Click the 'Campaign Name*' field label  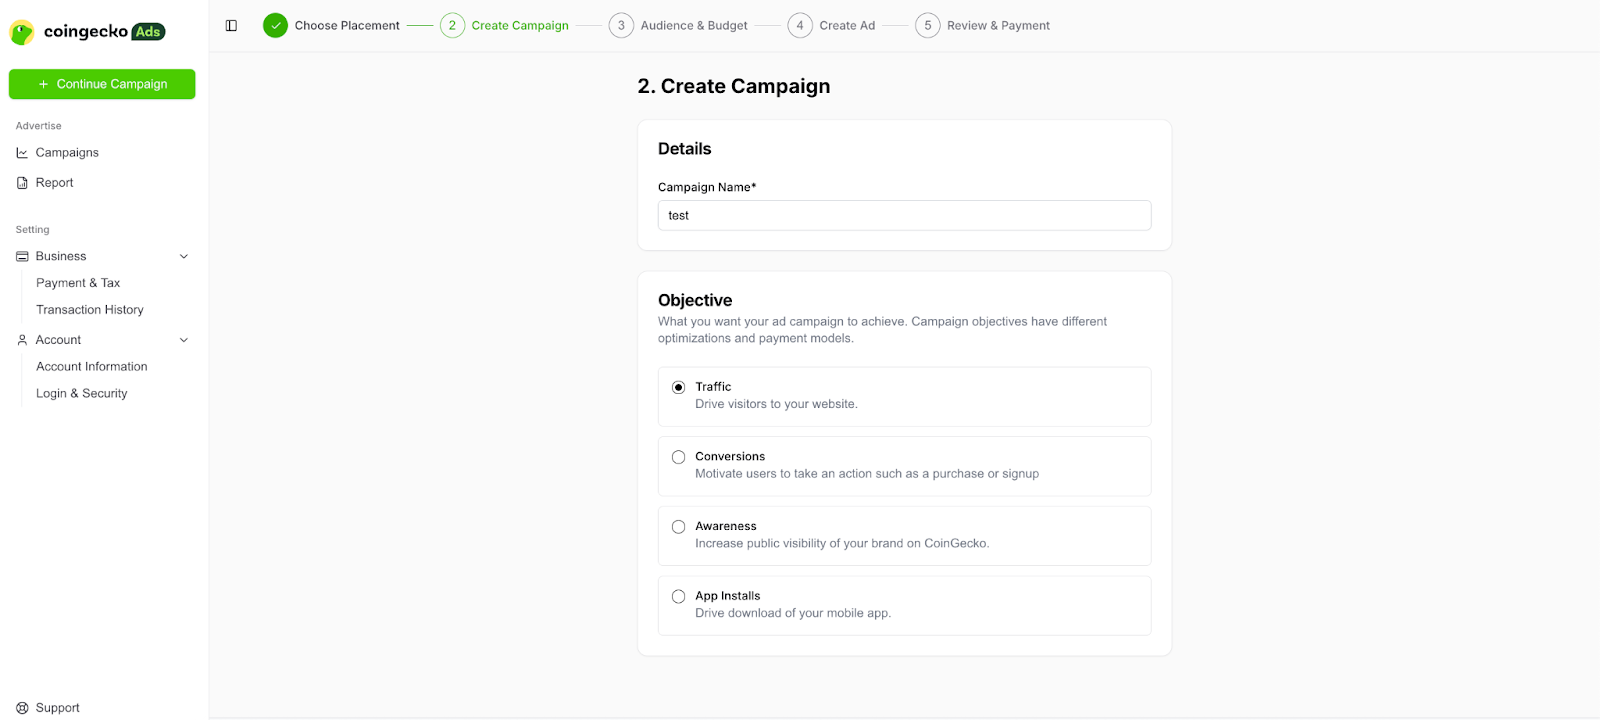click(x=707, y=188)
